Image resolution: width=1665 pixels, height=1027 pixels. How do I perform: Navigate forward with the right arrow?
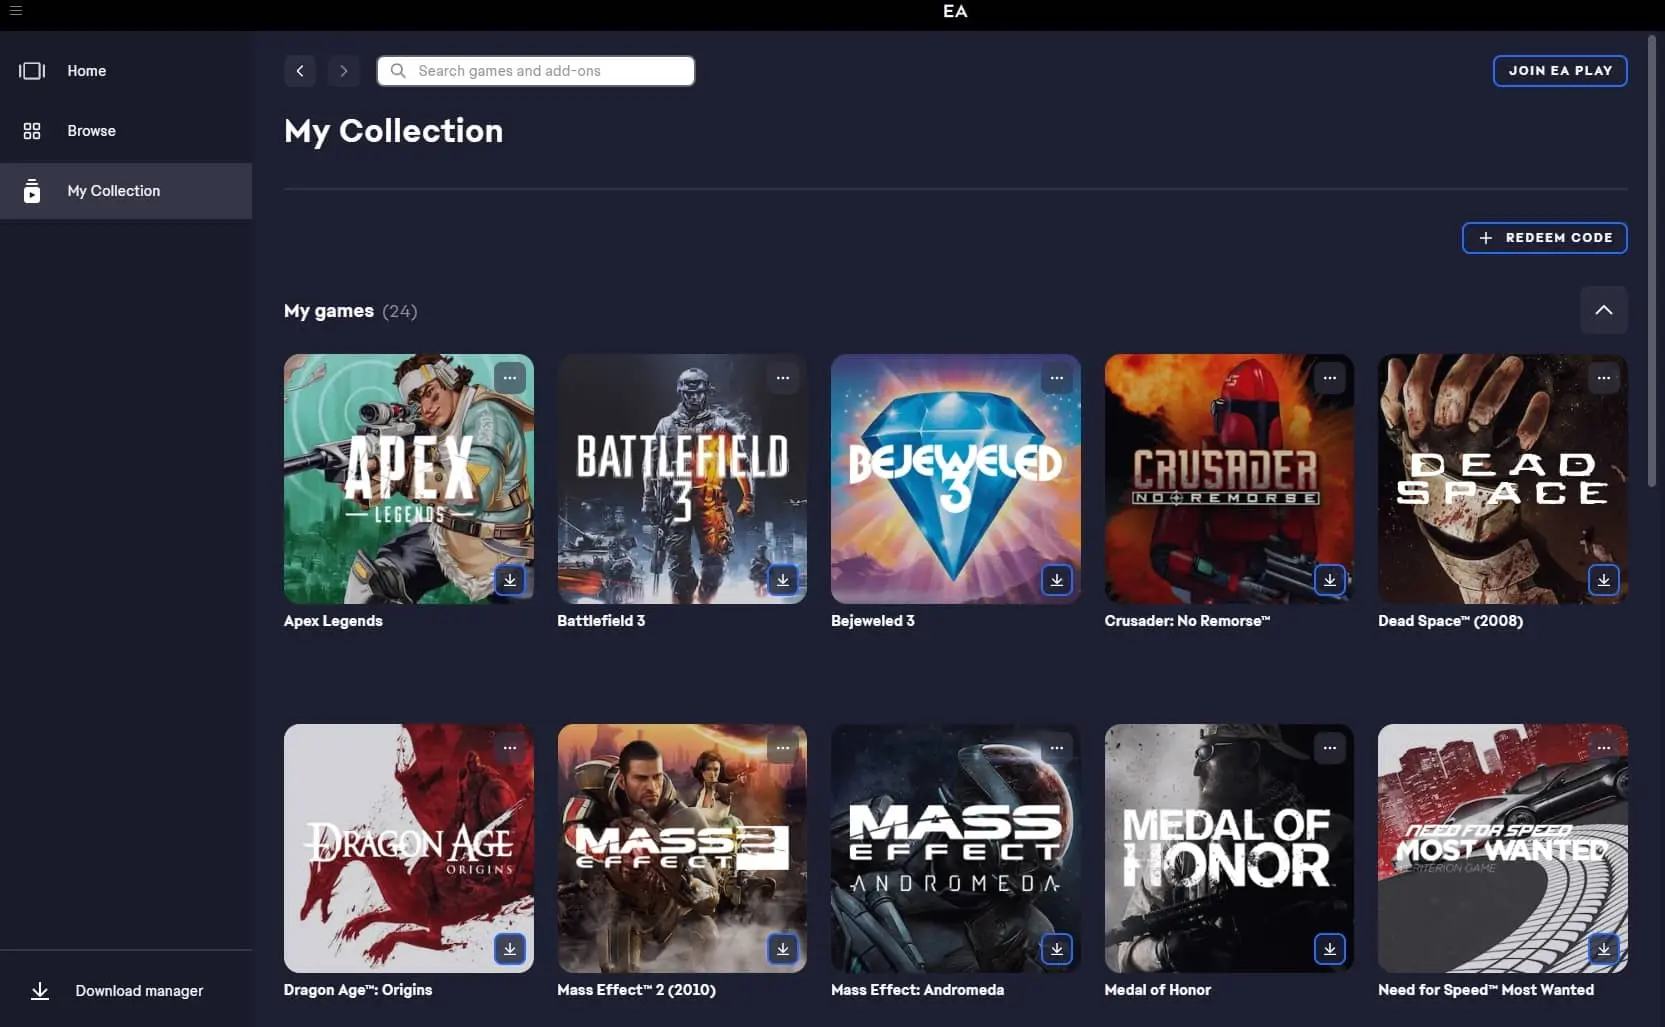click(344, 71)
